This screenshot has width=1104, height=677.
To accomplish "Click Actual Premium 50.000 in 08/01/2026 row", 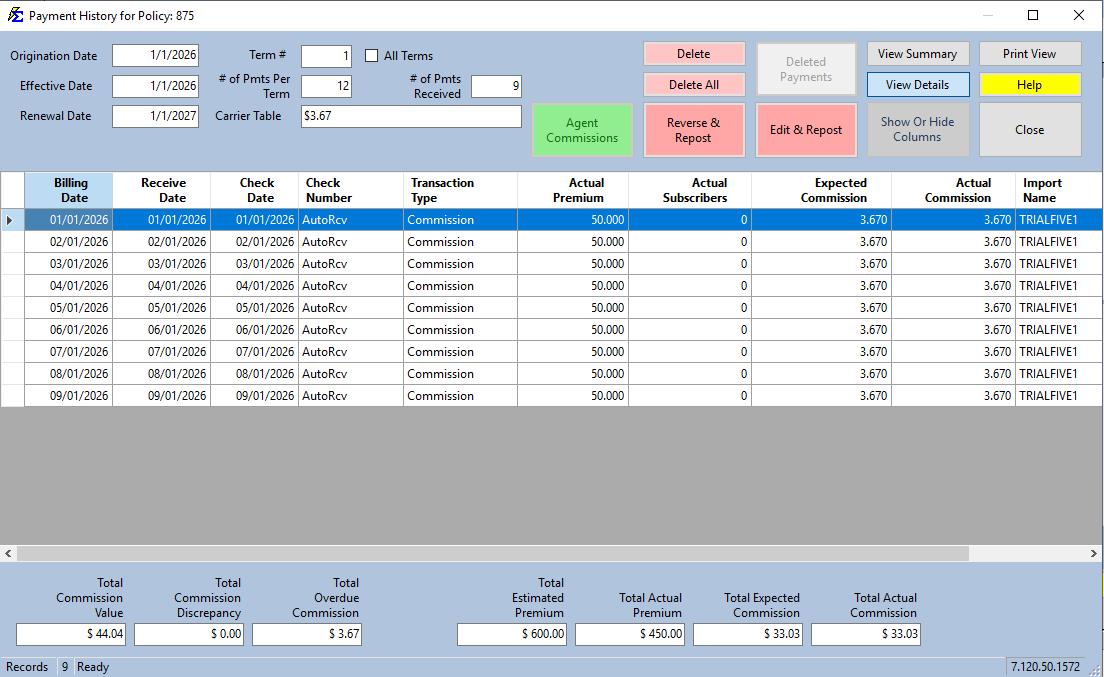I will [x=573, y=374].
